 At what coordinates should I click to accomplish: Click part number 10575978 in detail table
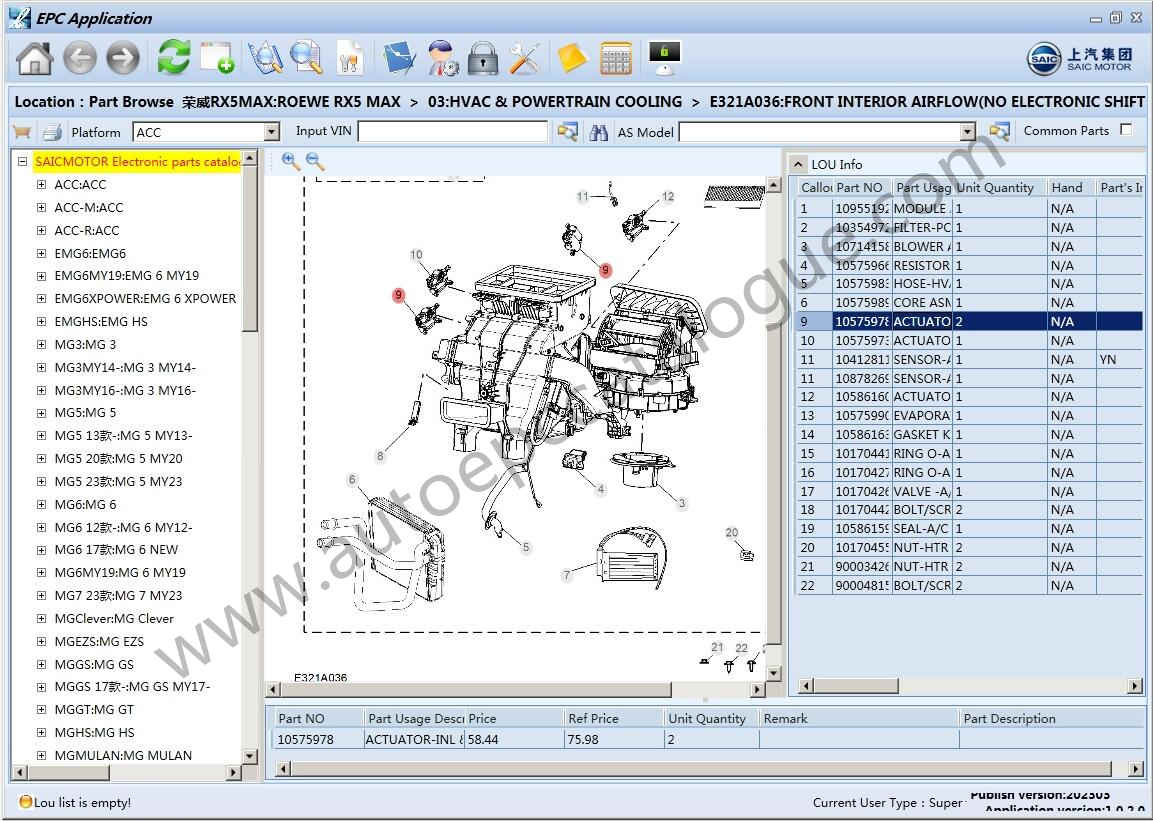305,739
